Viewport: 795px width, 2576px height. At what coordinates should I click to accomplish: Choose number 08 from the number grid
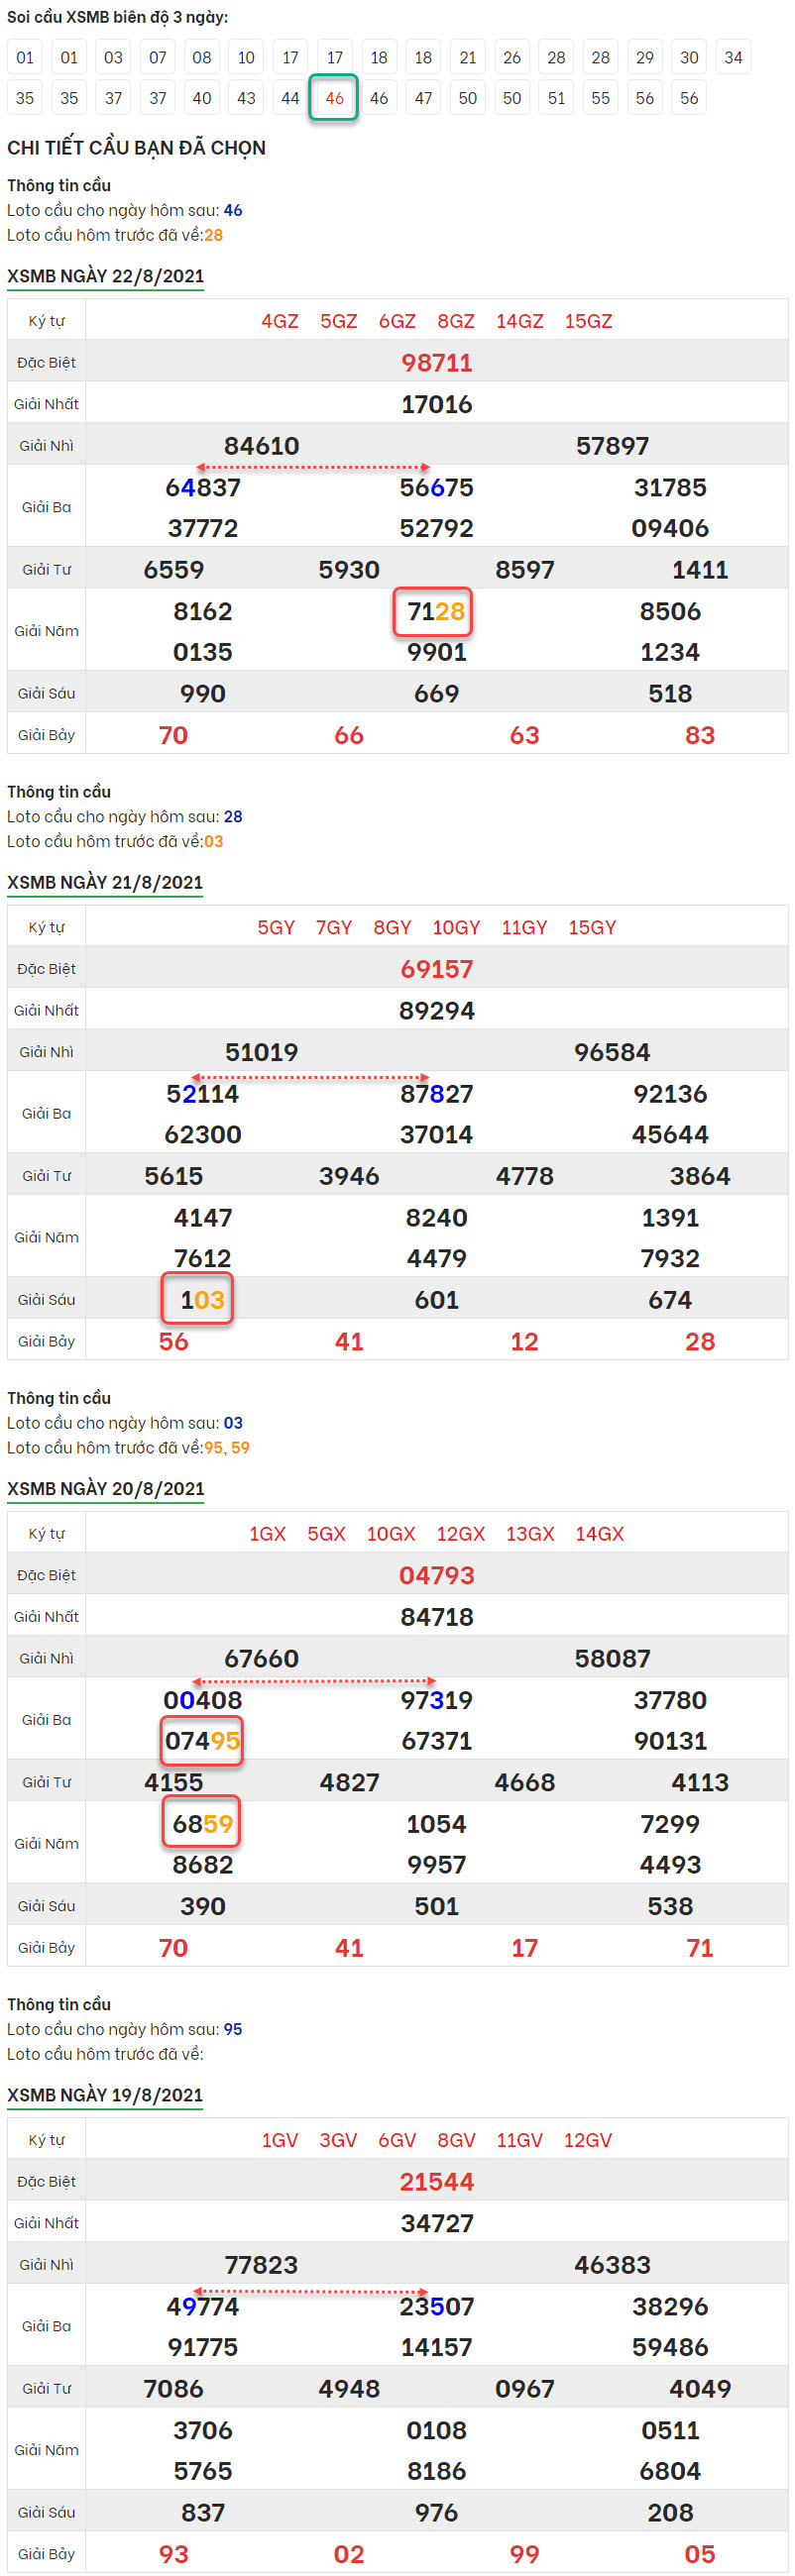pyautogui.click(x=202, y=57)
